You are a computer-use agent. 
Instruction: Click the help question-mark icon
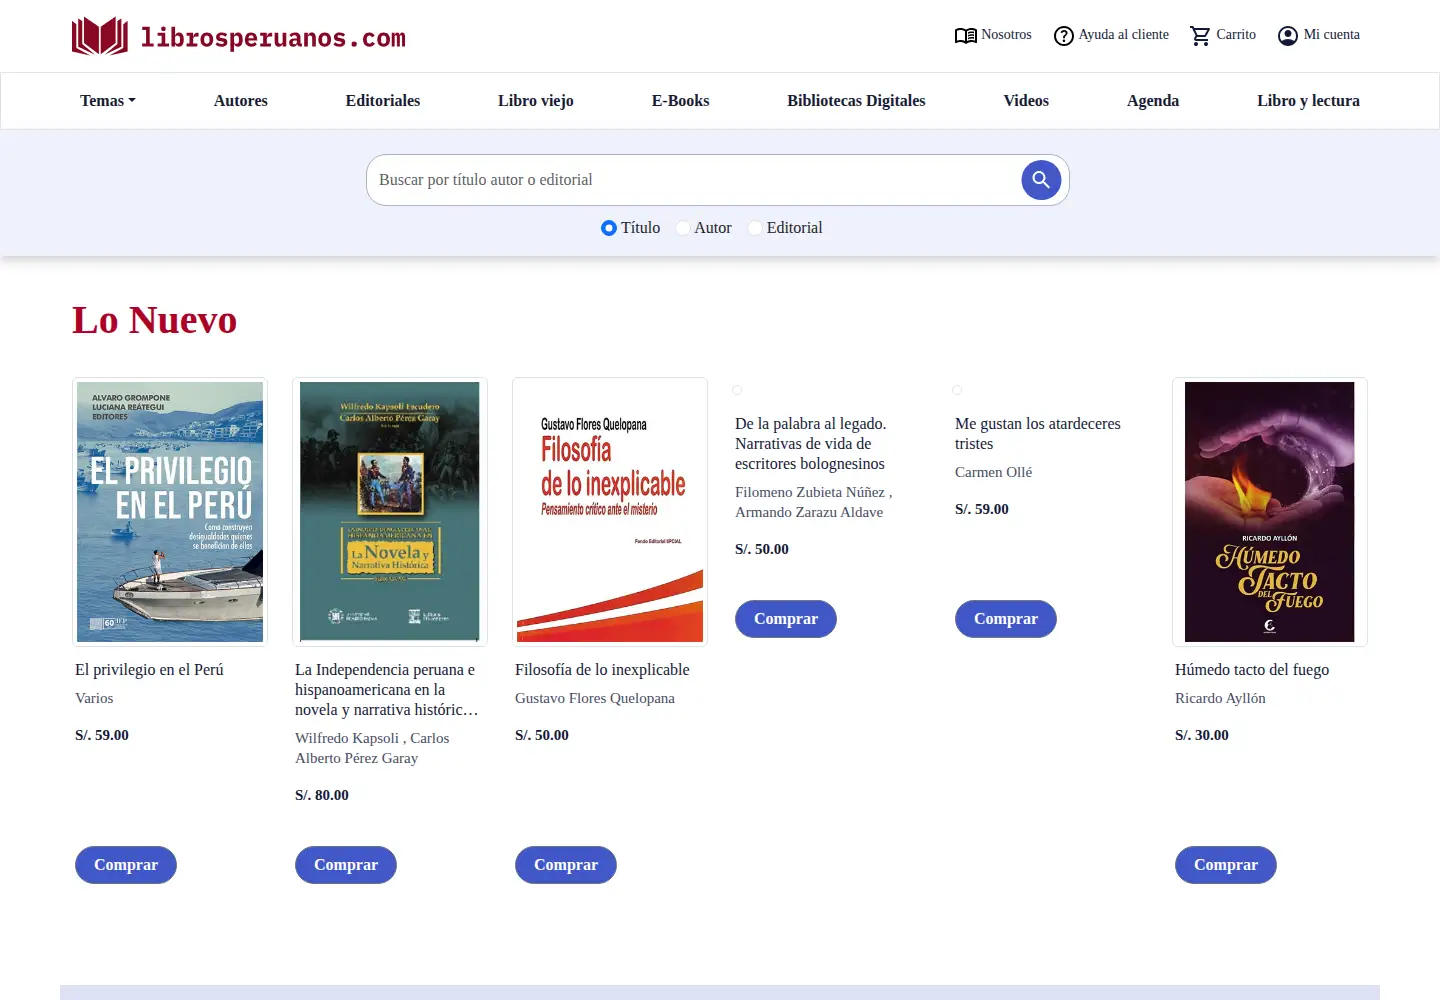point(1064,36)
